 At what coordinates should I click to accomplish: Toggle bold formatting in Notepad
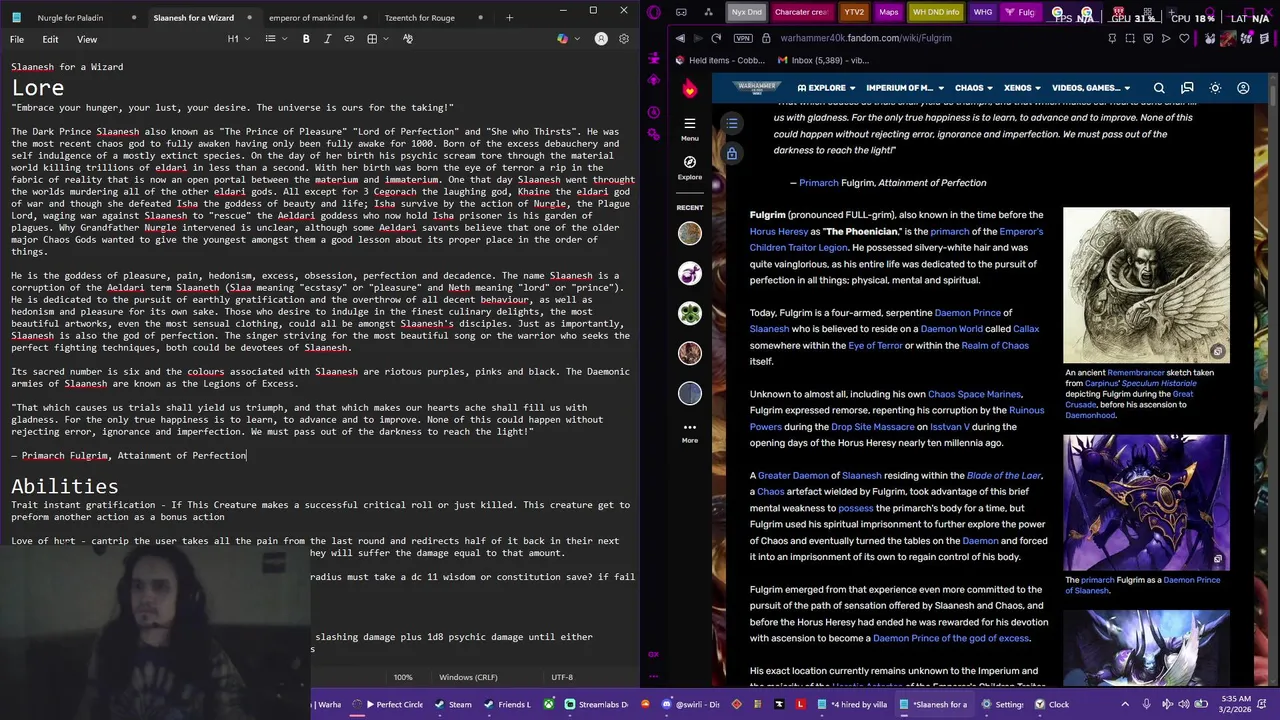pos(306,39)
